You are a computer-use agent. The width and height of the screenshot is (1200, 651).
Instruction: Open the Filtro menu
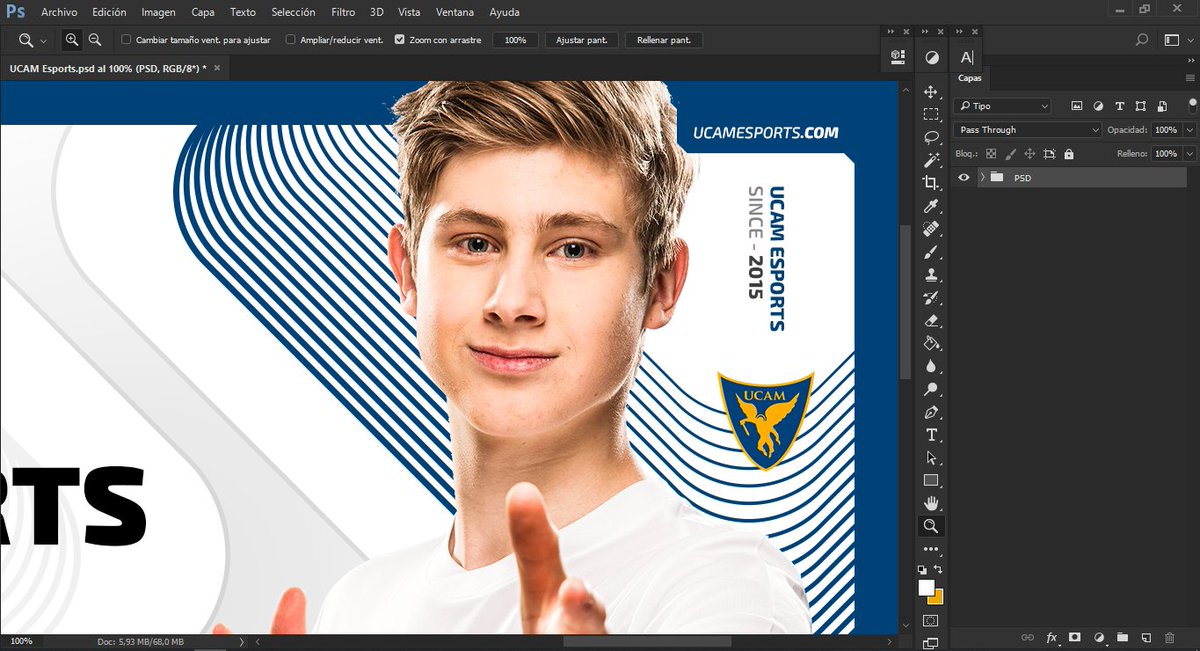tap(343, 12)
